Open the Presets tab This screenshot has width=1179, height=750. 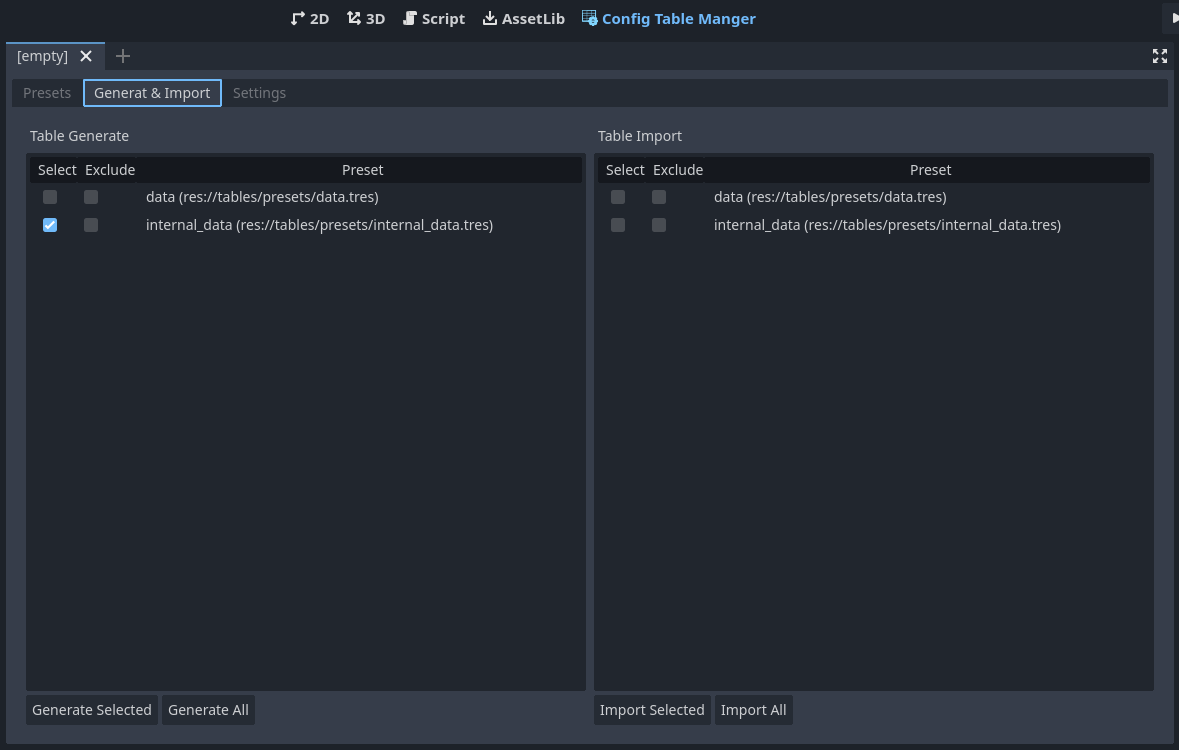[x=47, y=93]
